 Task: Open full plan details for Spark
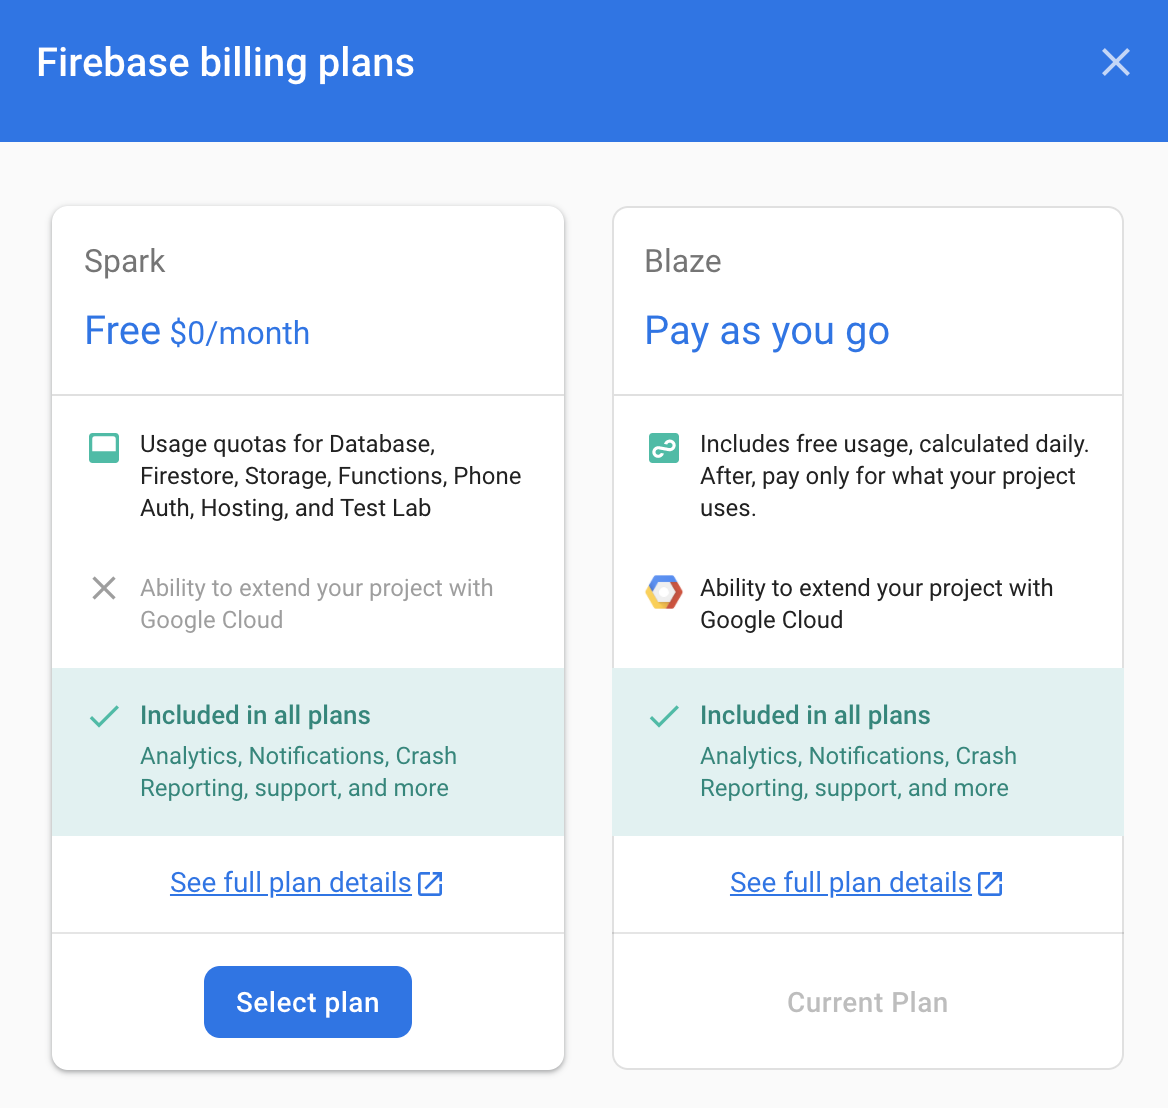[x=290, y=882]
